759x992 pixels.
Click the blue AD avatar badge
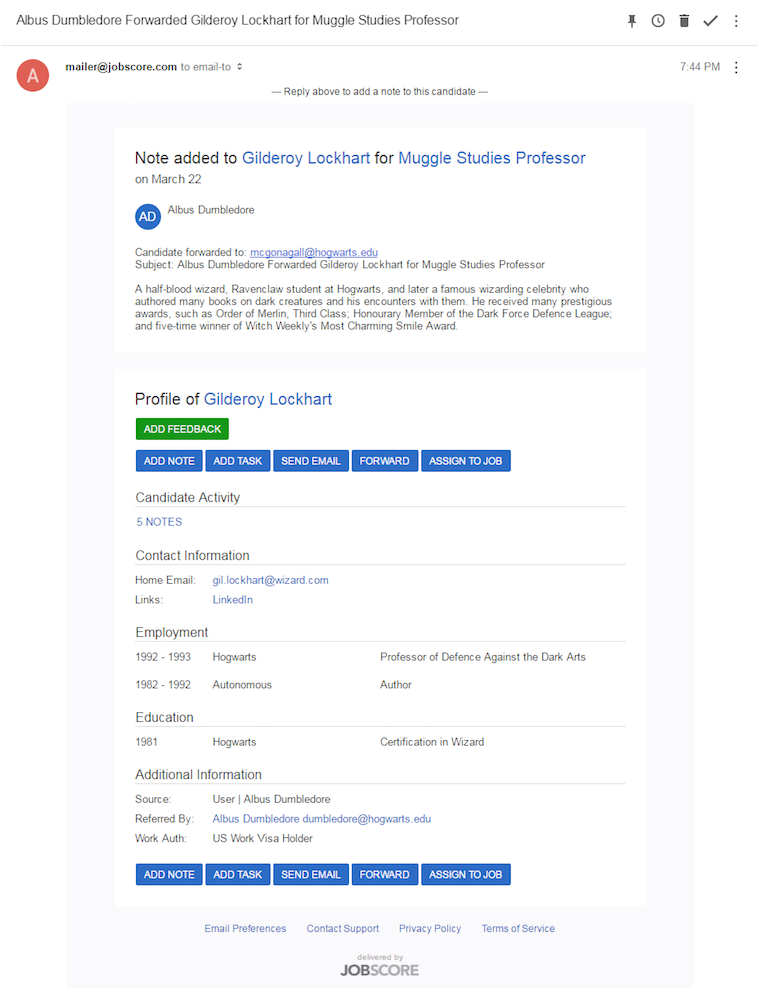(147, 216)
